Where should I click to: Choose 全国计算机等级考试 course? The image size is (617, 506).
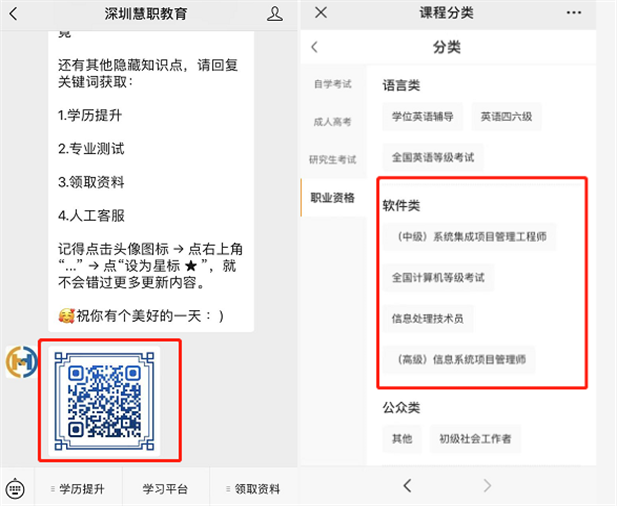pos(438,278)
